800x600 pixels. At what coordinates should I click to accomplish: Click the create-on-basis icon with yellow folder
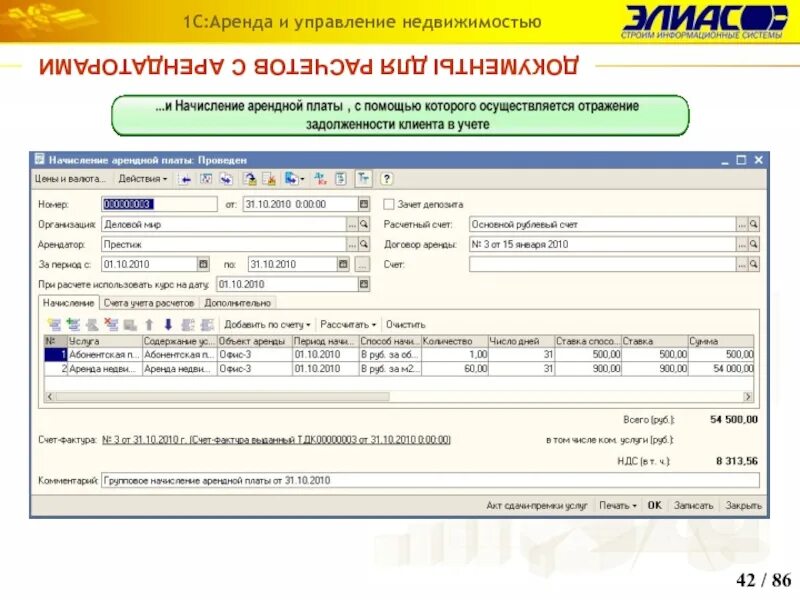pos(249,179)
